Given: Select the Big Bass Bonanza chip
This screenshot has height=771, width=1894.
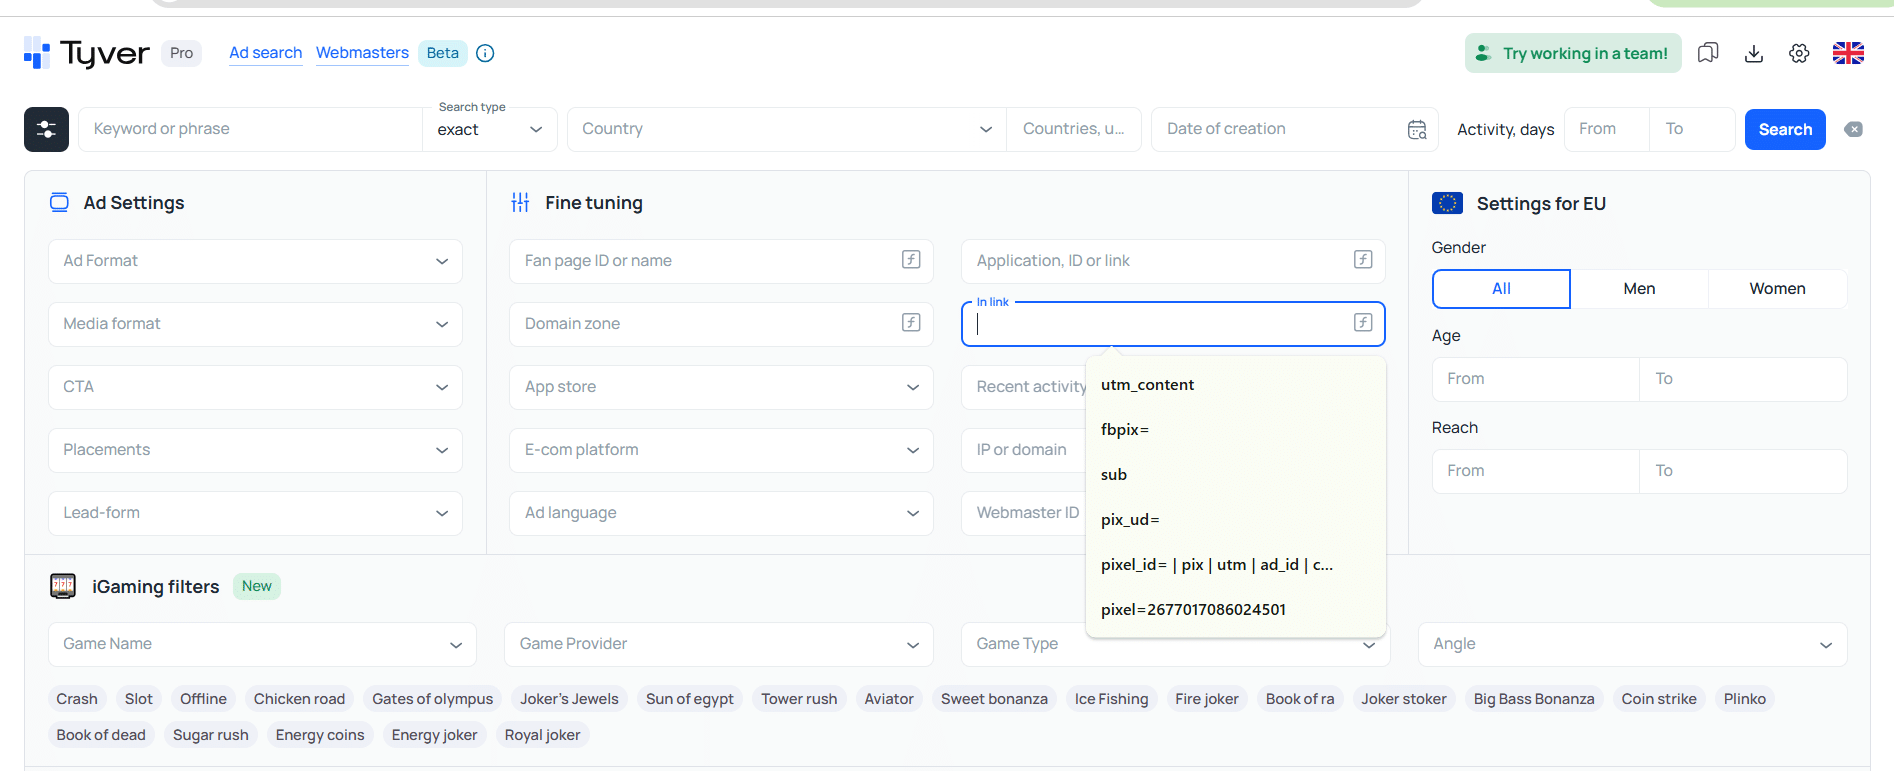Looking at the screenshot, I should 1534,699.
